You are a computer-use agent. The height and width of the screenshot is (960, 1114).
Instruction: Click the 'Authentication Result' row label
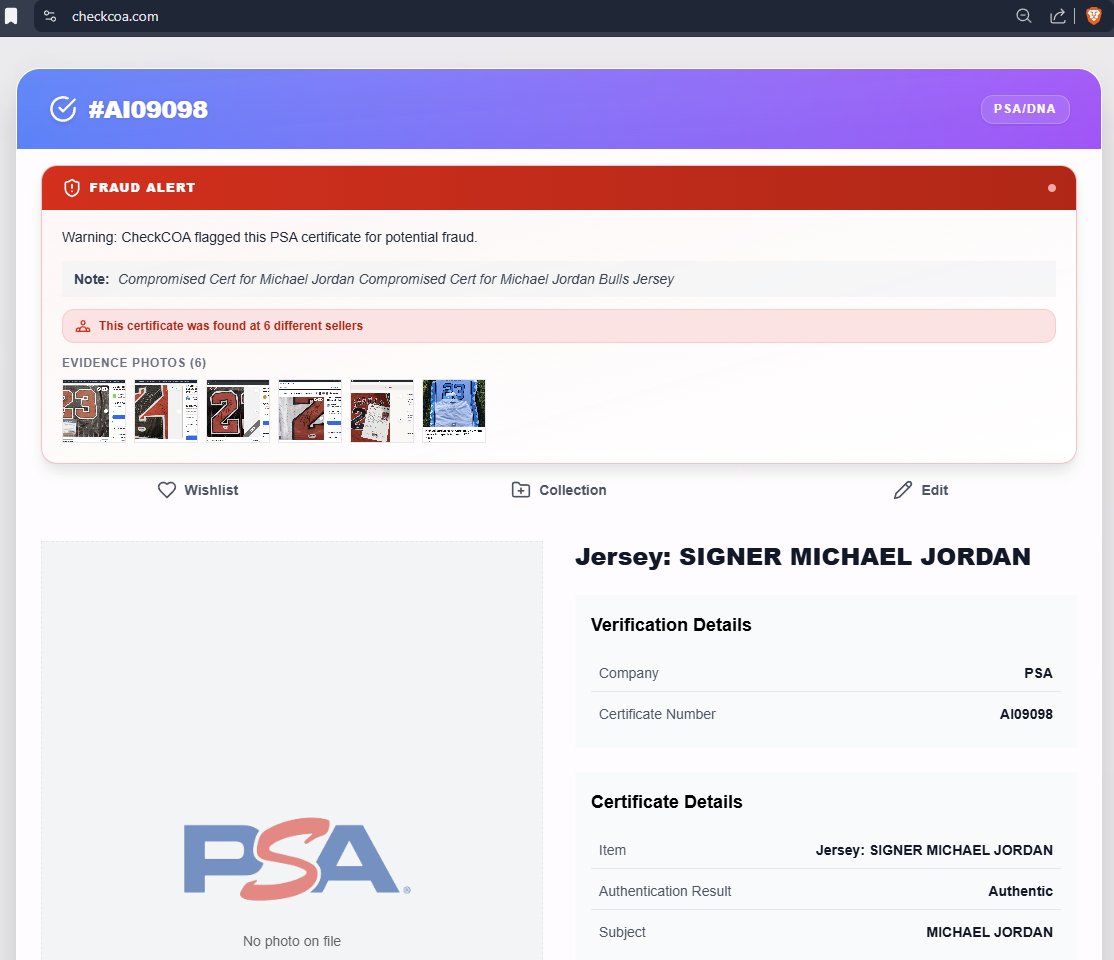pos(665,891)
